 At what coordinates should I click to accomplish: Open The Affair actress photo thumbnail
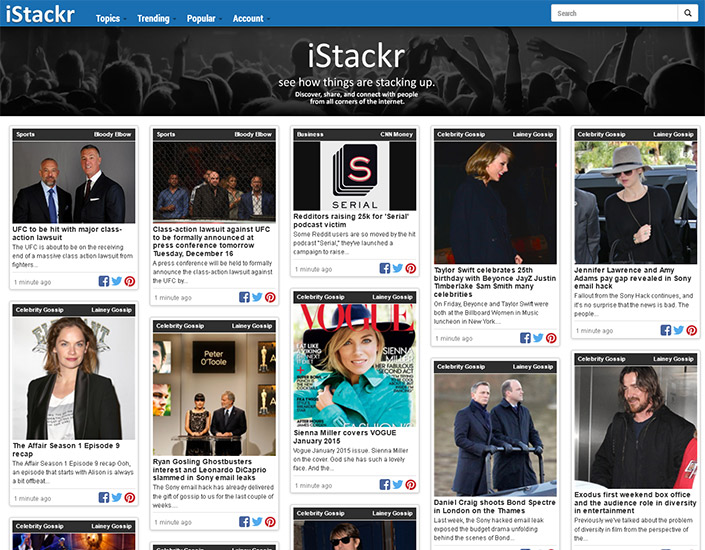(74, 378)
